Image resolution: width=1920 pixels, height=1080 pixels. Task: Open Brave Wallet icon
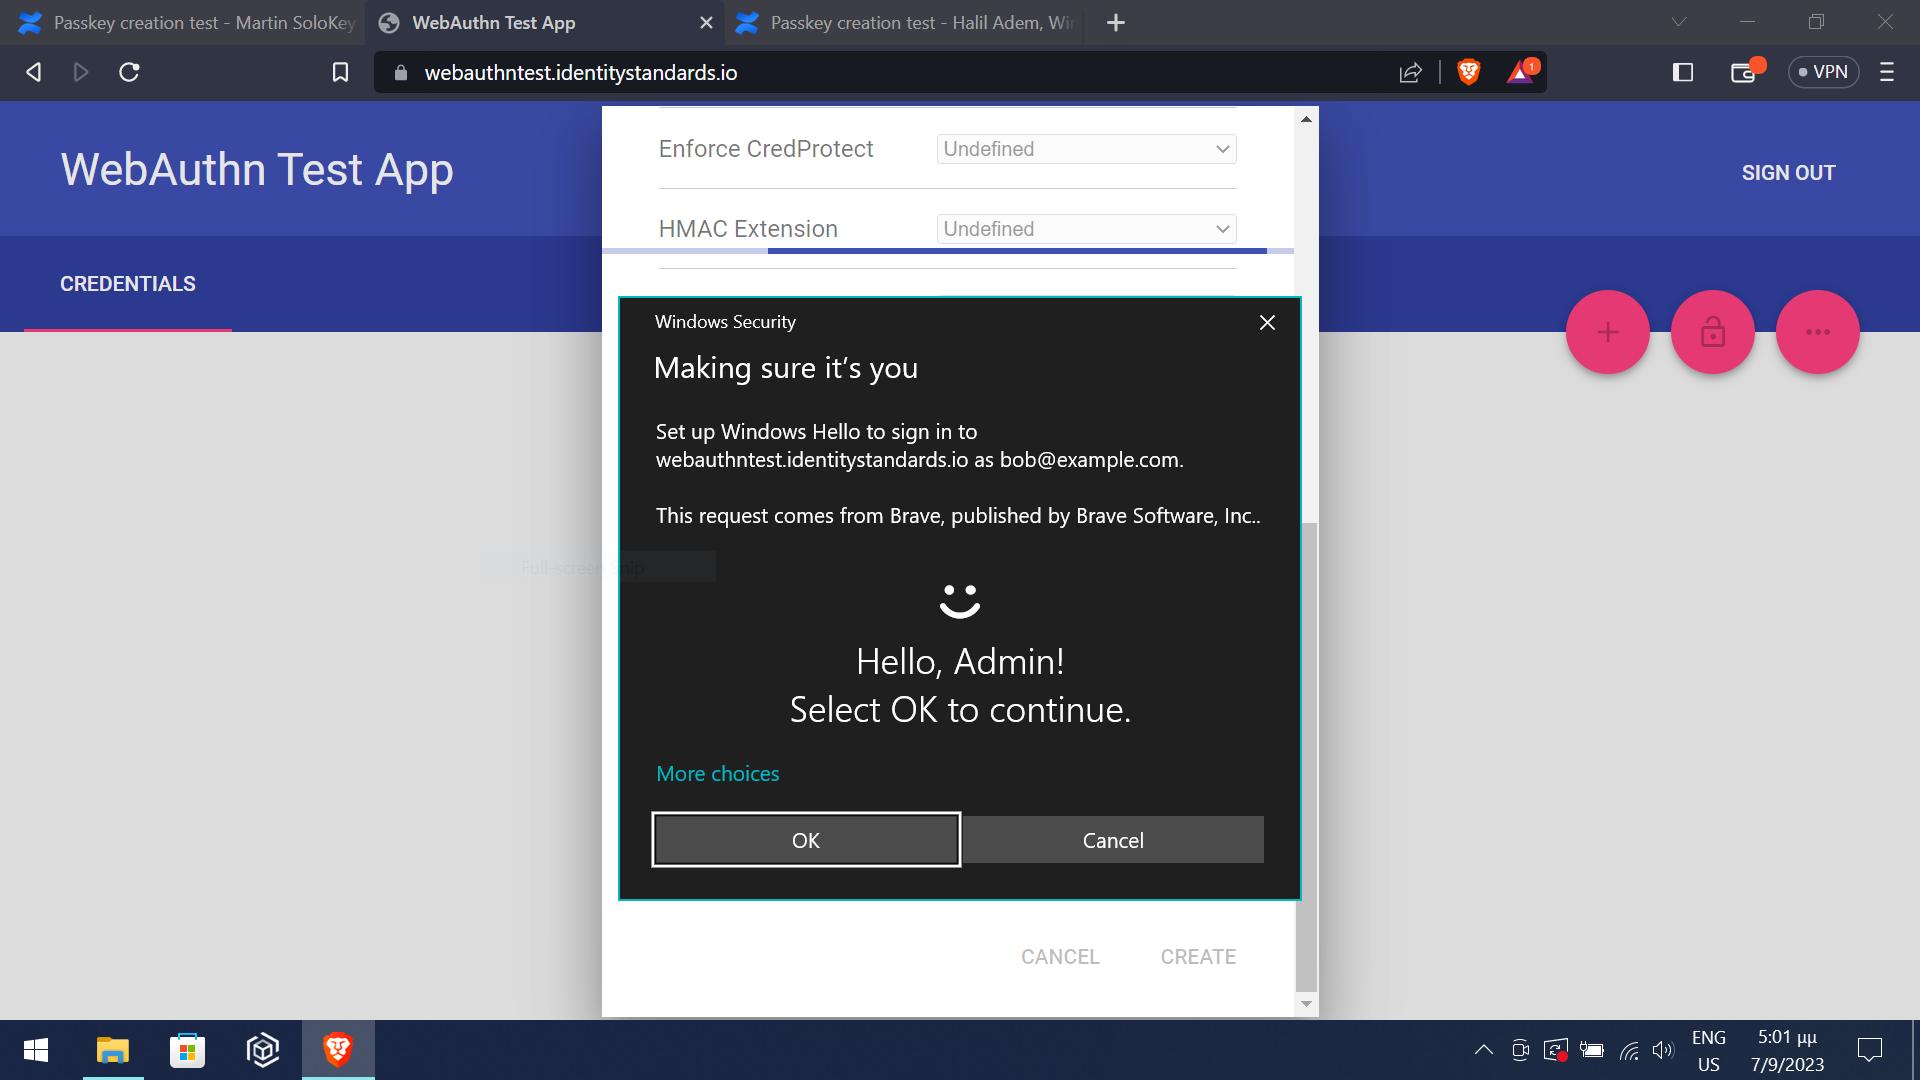coord(1745,72)
